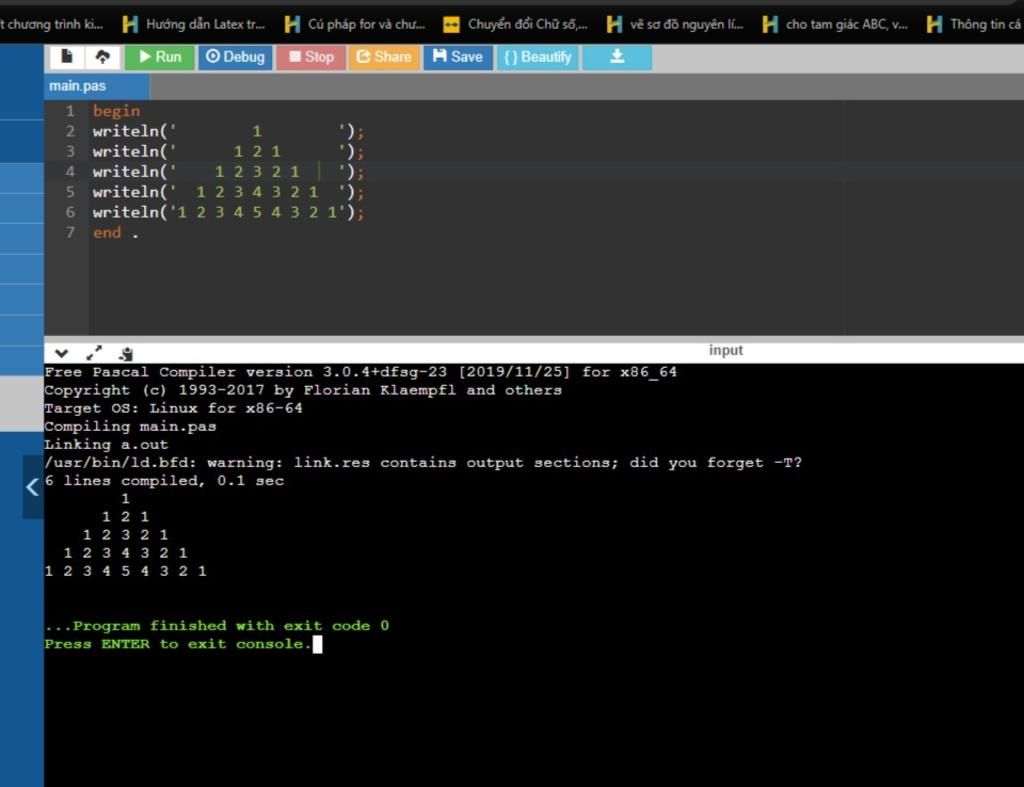
Task: Copy the console output icon
Action: click(126, 354)
